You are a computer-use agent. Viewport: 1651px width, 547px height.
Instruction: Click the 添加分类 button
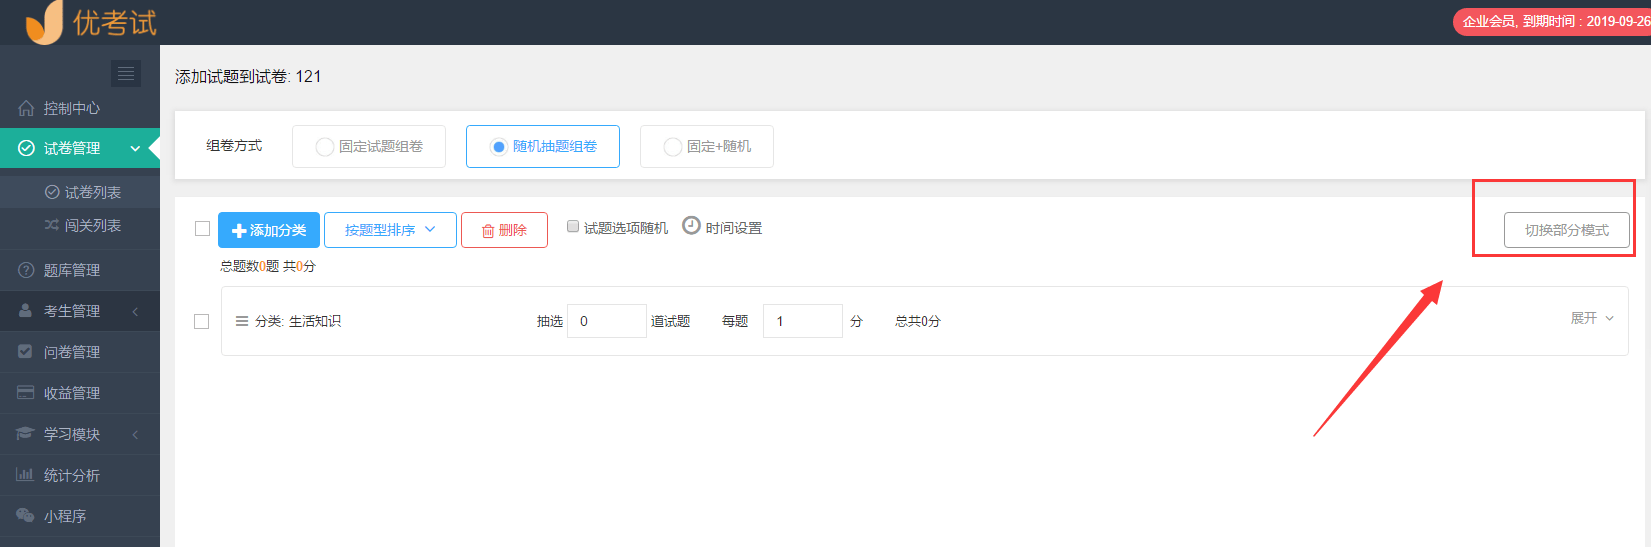pyautogui.click(x=269, y=230)
